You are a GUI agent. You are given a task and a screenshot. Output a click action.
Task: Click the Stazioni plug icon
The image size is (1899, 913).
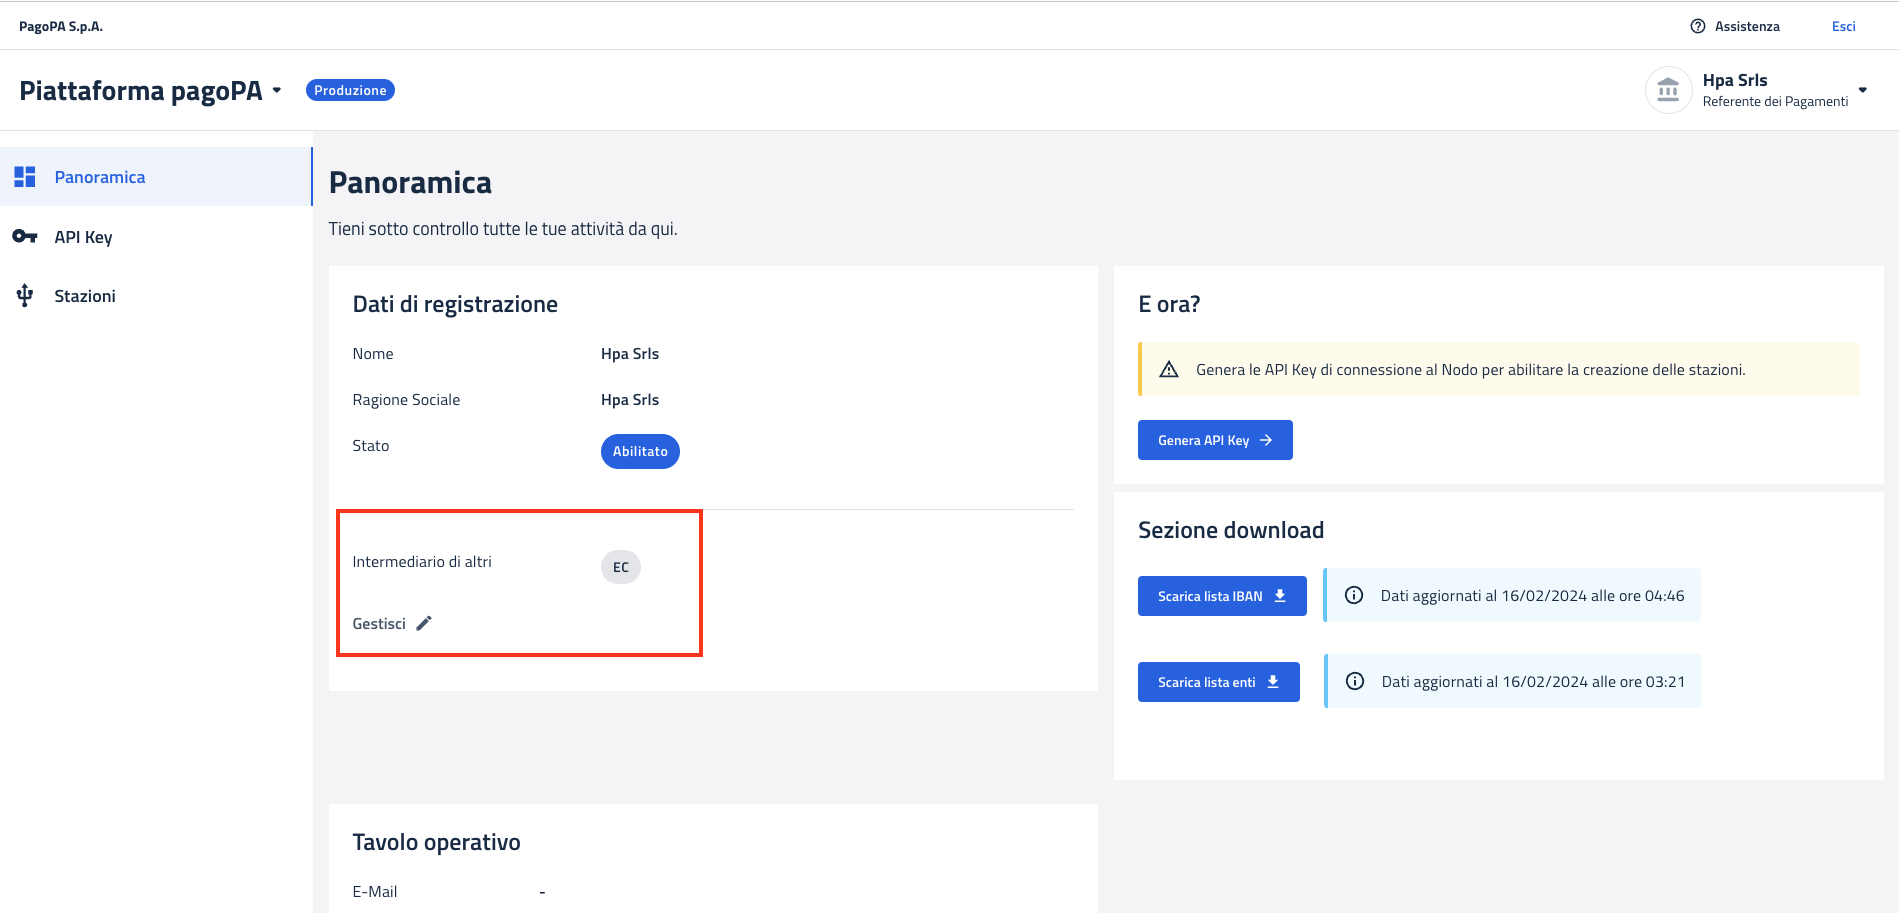(25, 296)
